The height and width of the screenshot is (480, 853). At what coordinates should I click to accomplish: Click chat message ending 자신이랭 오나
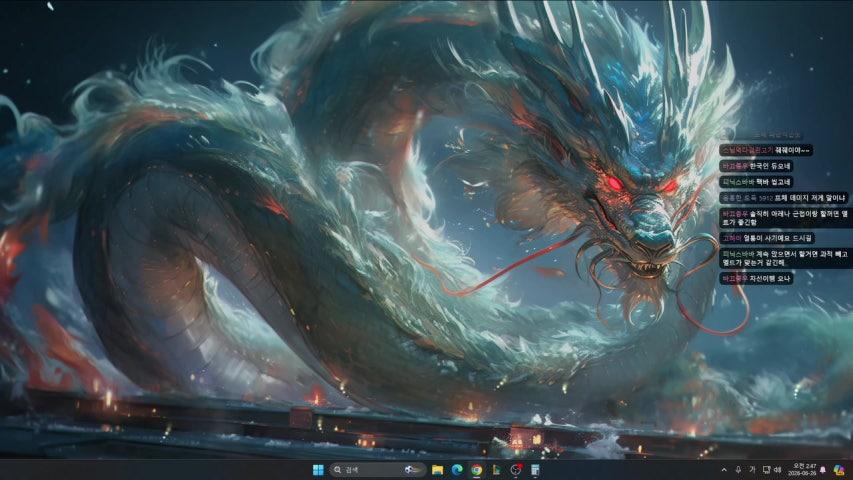tap(757, 278)
